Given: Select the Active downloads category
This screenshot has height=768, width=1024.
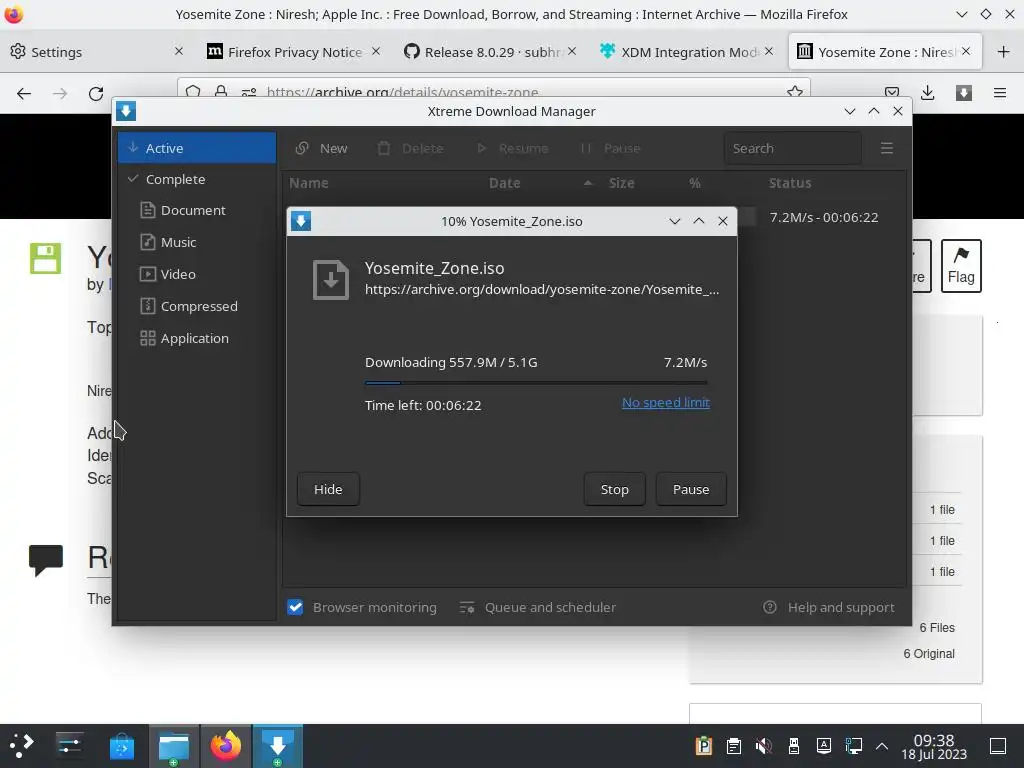Looking at the screenshot, I should click(x=197, y=148).
